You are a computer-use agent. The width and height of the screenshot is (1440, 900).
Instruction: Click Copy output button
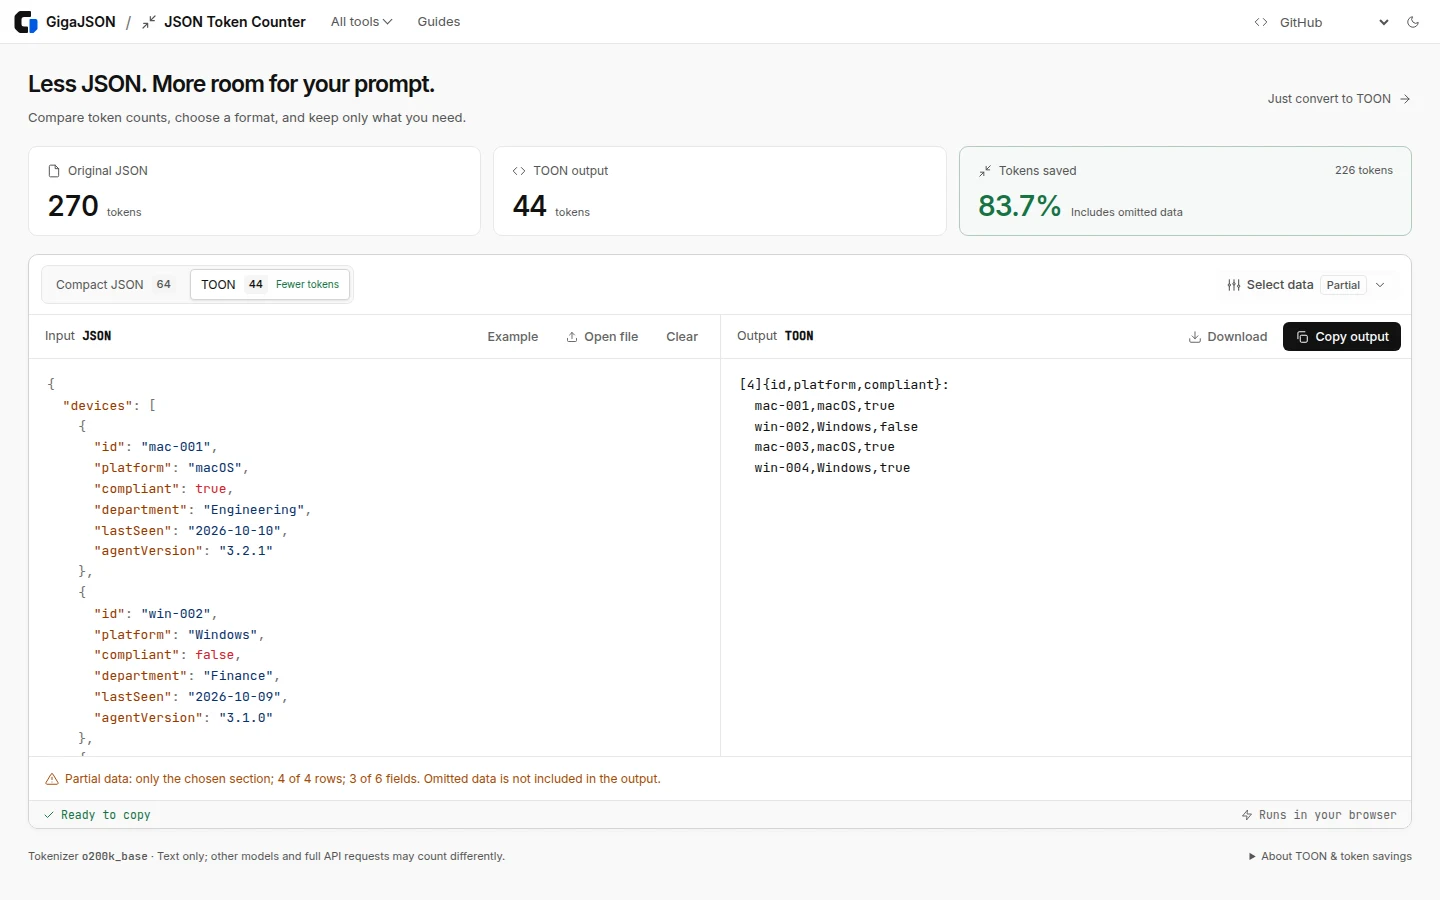(x=1342, y=337)
